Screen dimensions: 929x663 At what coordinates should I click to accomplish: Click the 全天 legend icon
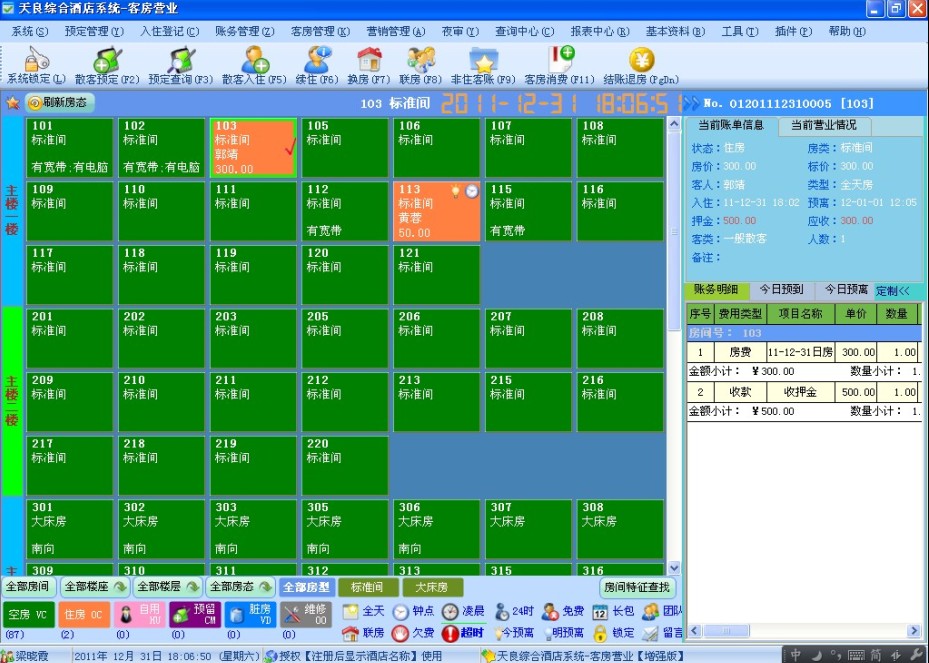click(350, 611)
